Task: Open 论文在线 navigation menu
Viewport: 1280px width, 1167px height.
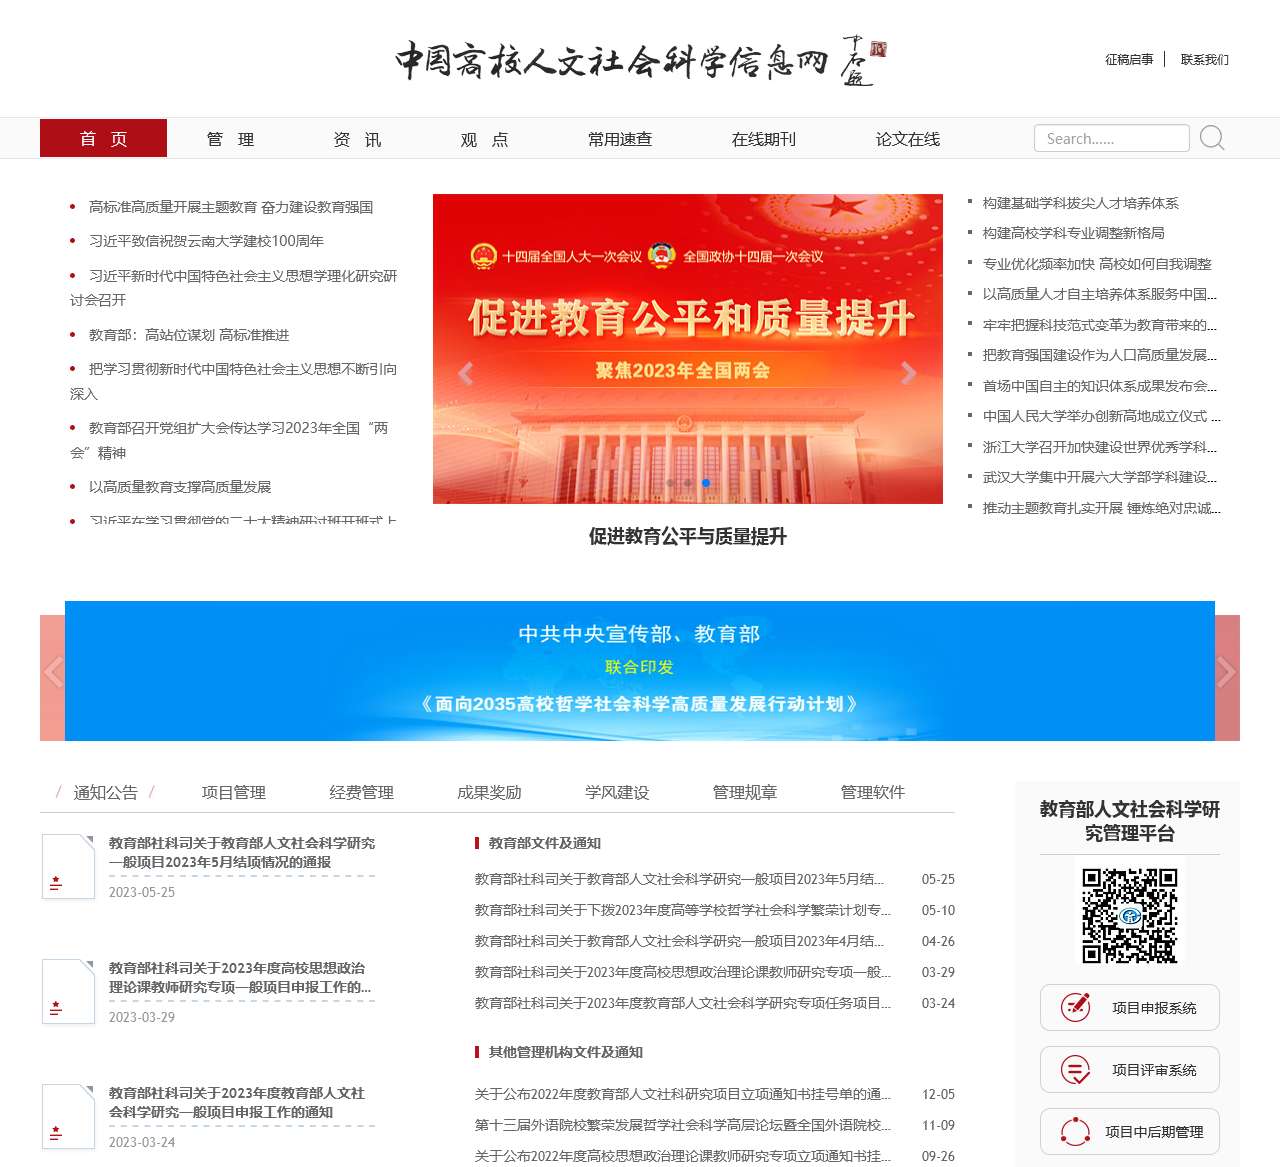Action: click(908, 139)
